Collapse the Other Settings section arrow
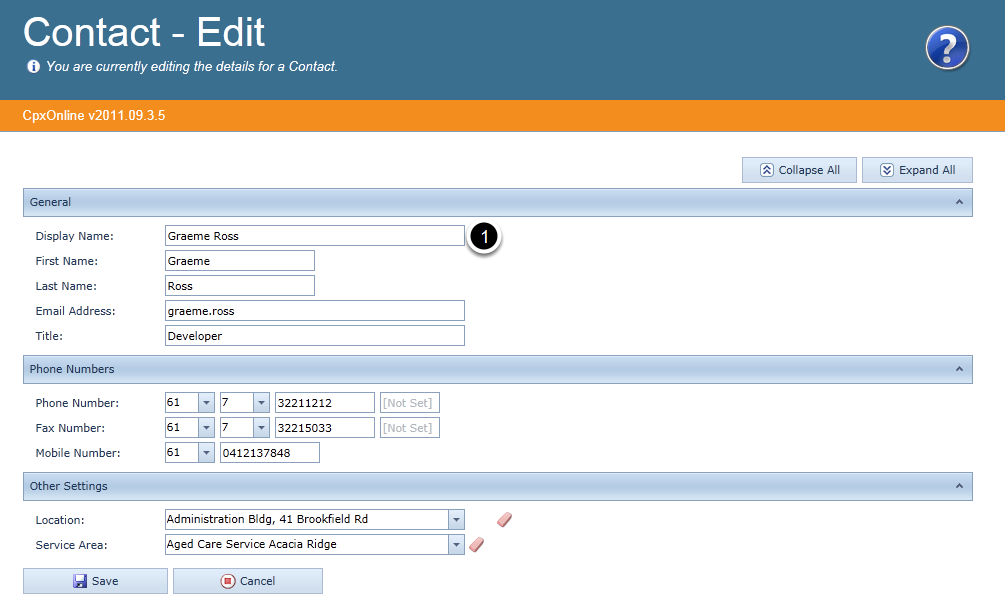 pos(959,486)
